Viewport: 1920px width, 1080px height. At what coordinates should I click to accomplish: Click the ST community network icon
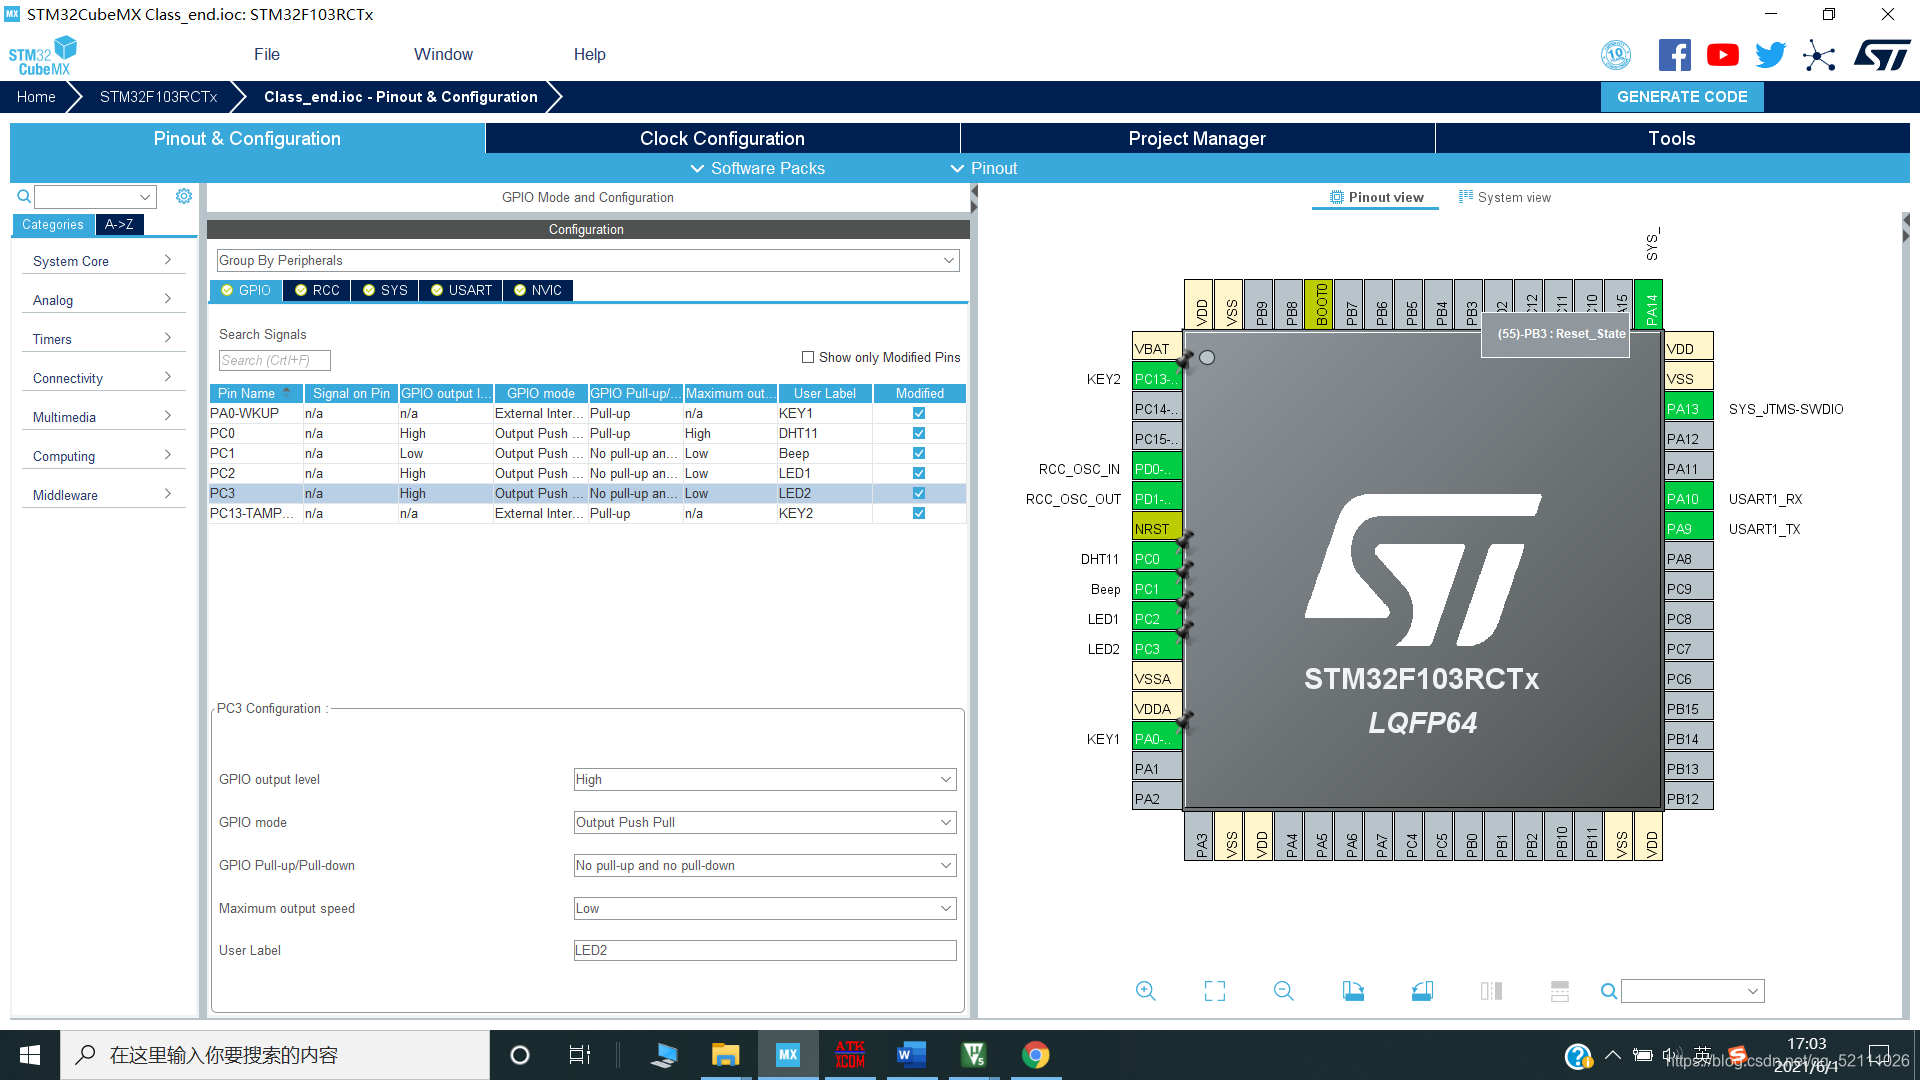(x=1819, y=55)
